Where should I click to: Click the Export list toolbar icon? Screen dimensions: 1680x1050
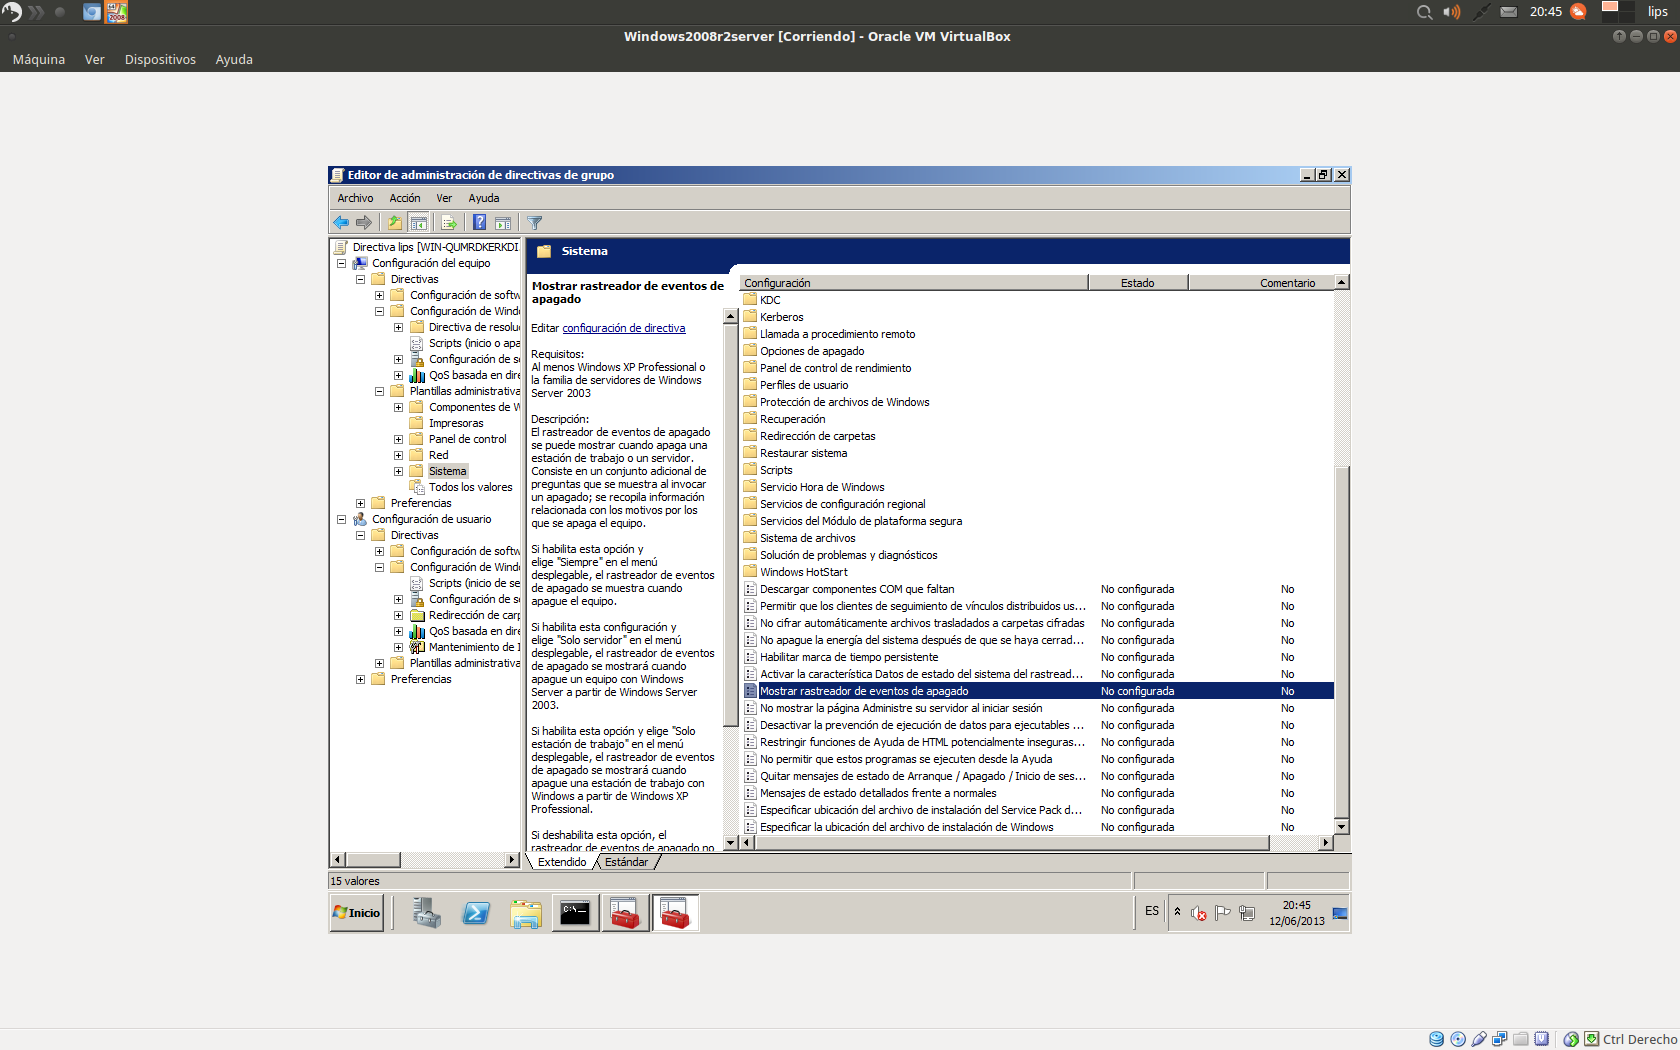coord(449,222)
